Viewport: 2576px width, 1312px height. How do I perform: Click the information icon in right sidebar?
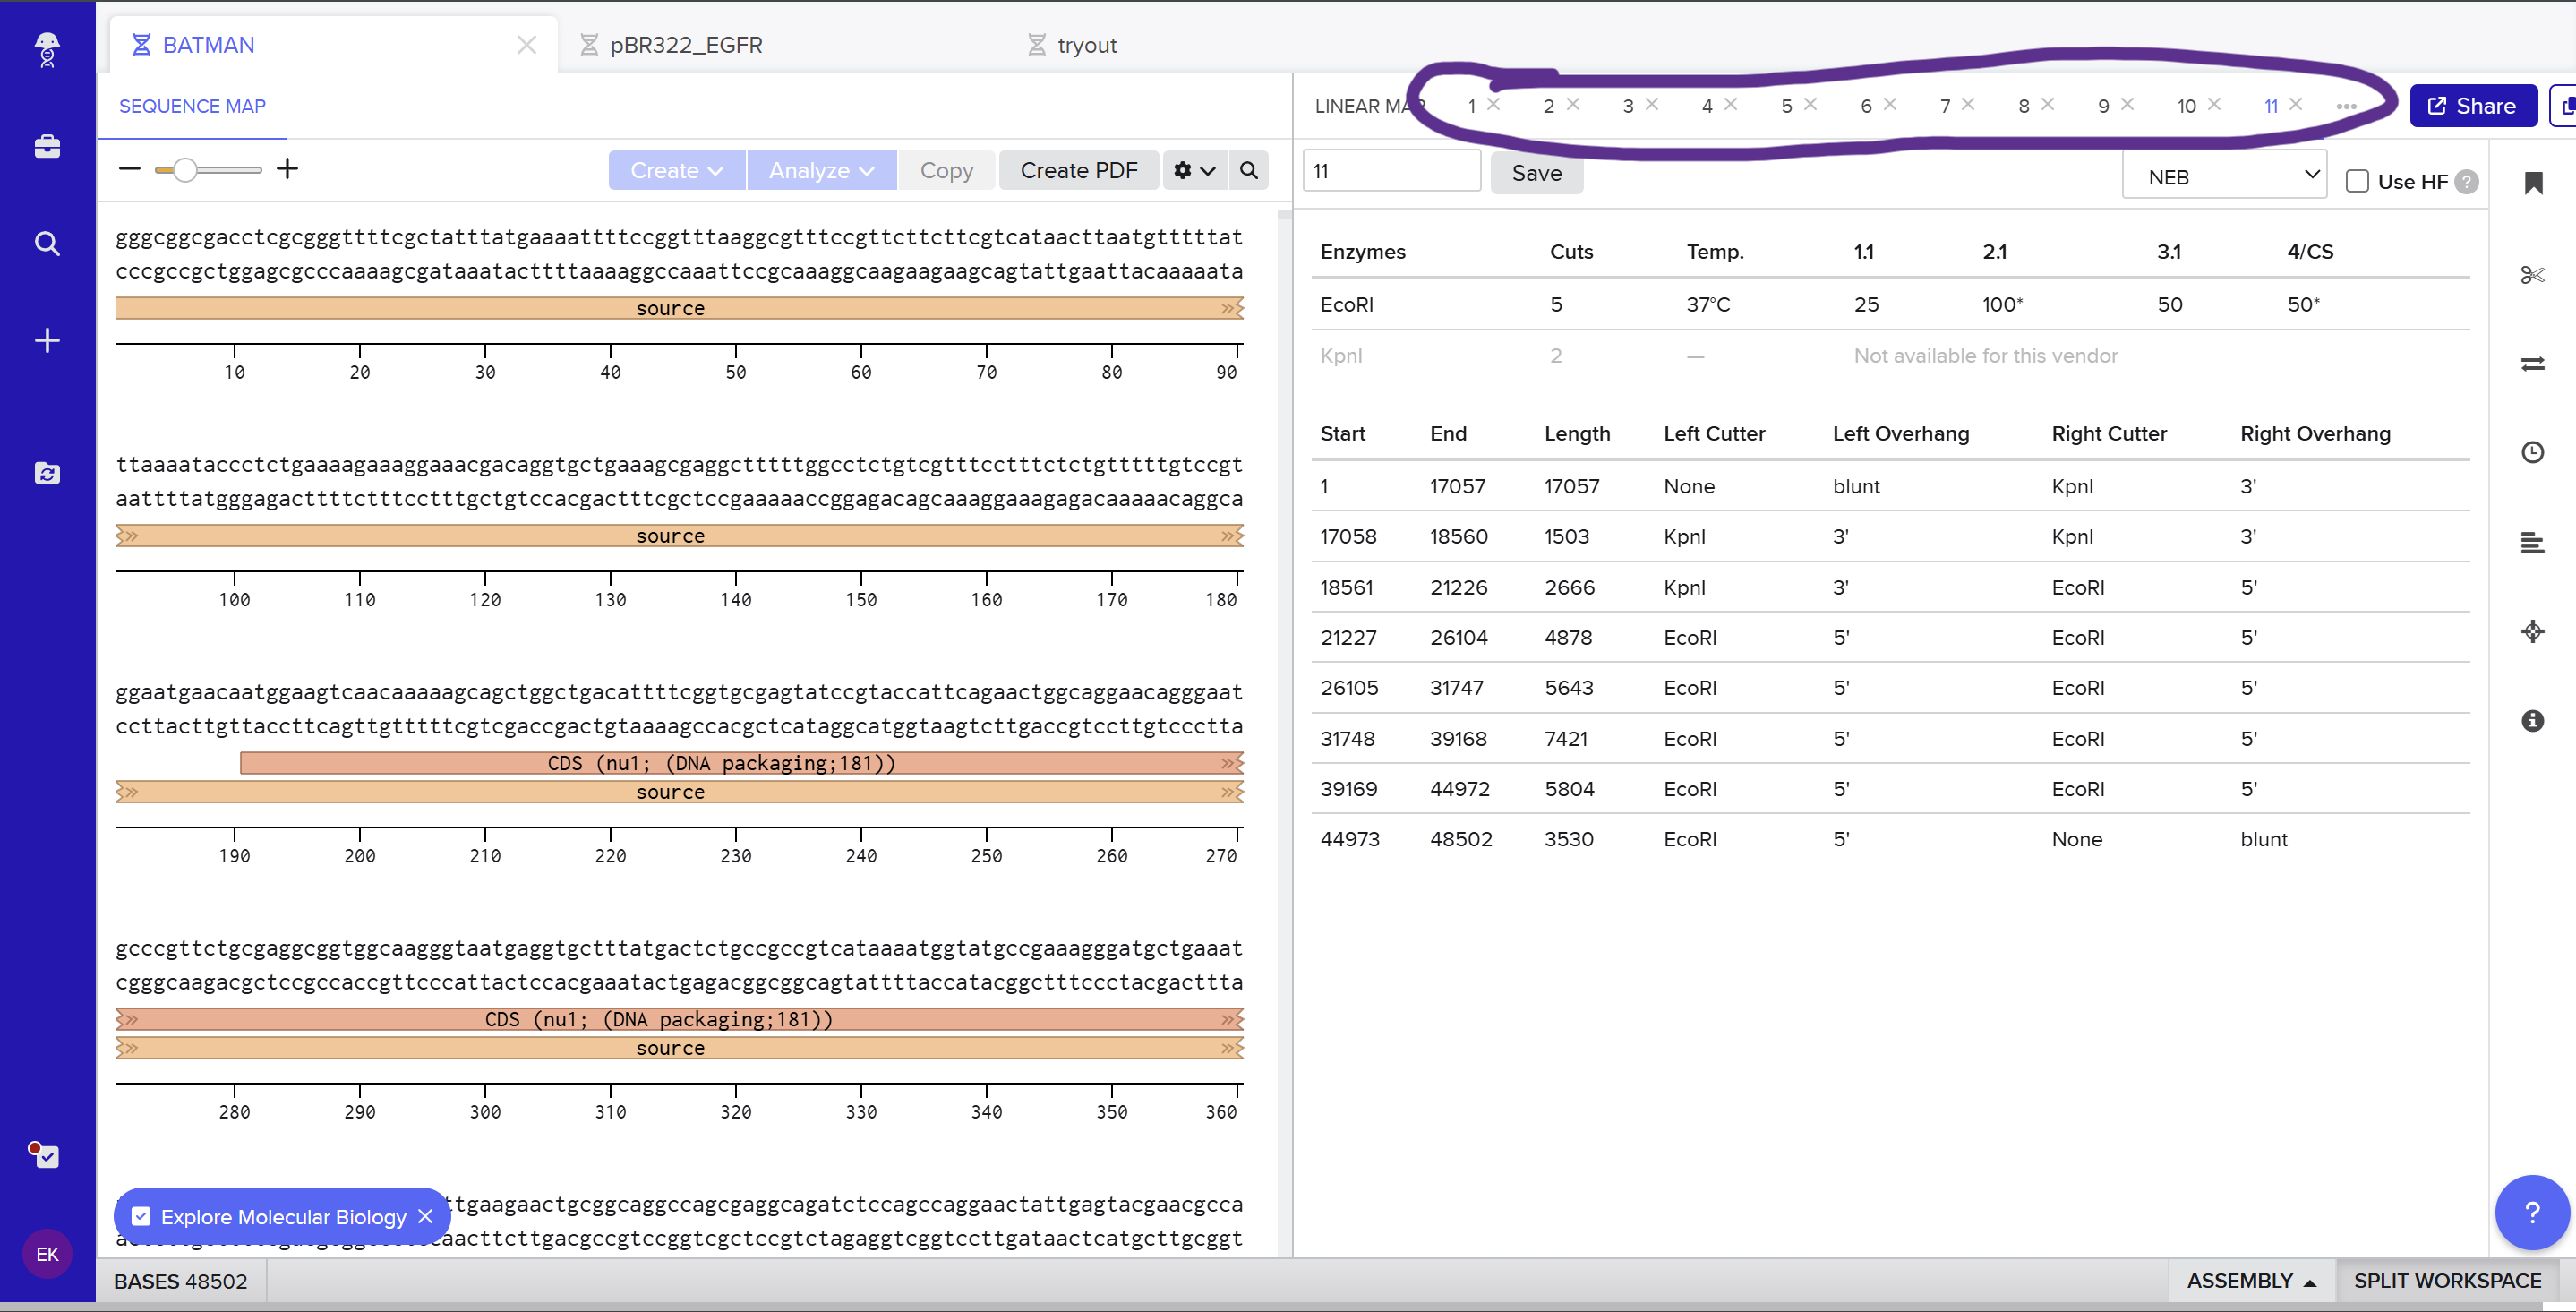coord(2532,721)
